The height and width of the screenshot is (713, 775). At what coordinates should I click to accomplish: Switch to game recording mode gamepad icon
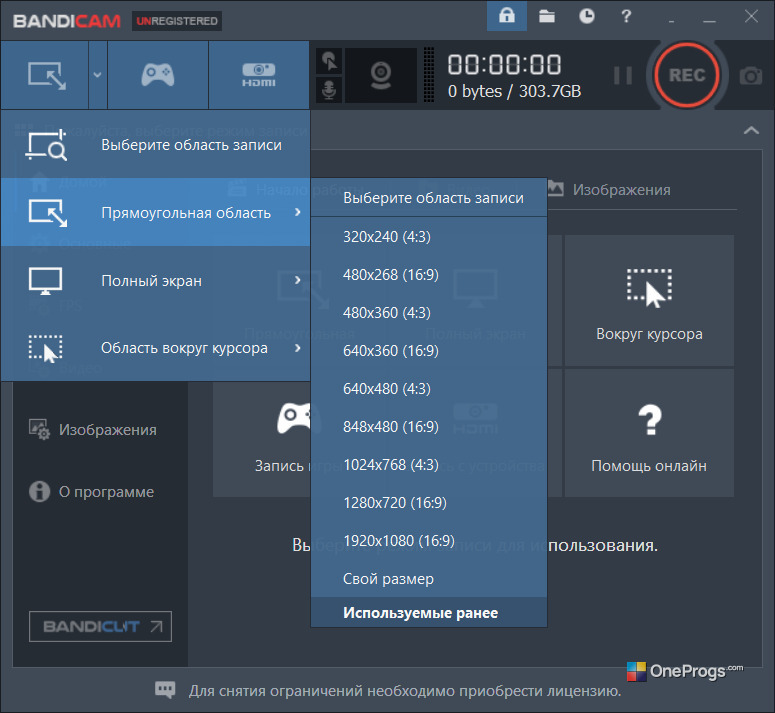[158, 75]
